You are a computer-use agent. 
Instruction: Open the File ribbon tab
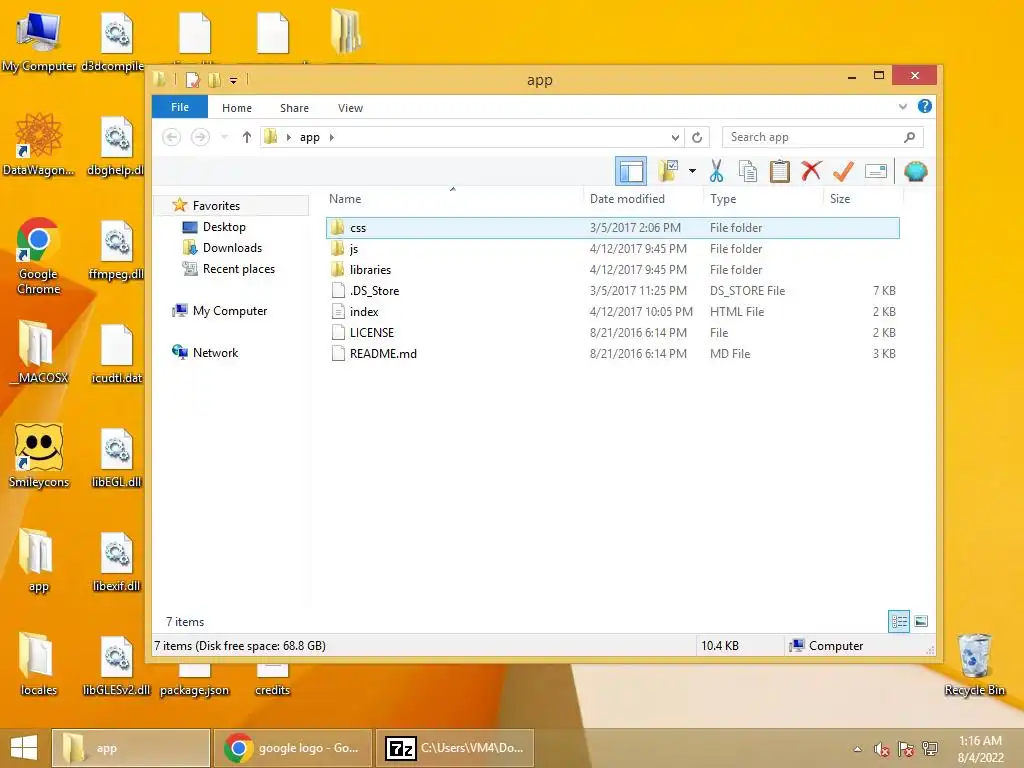(x=180, y=107)
